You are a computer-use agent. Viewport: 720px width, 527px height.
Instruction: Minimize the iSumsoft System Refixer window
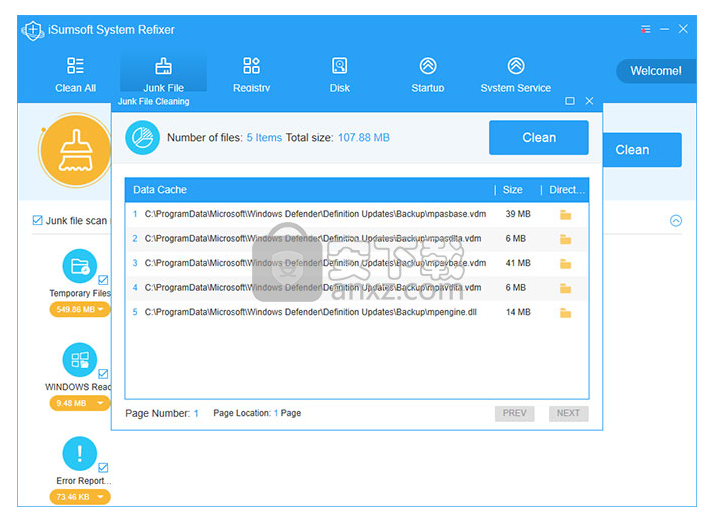coord(664,29)
